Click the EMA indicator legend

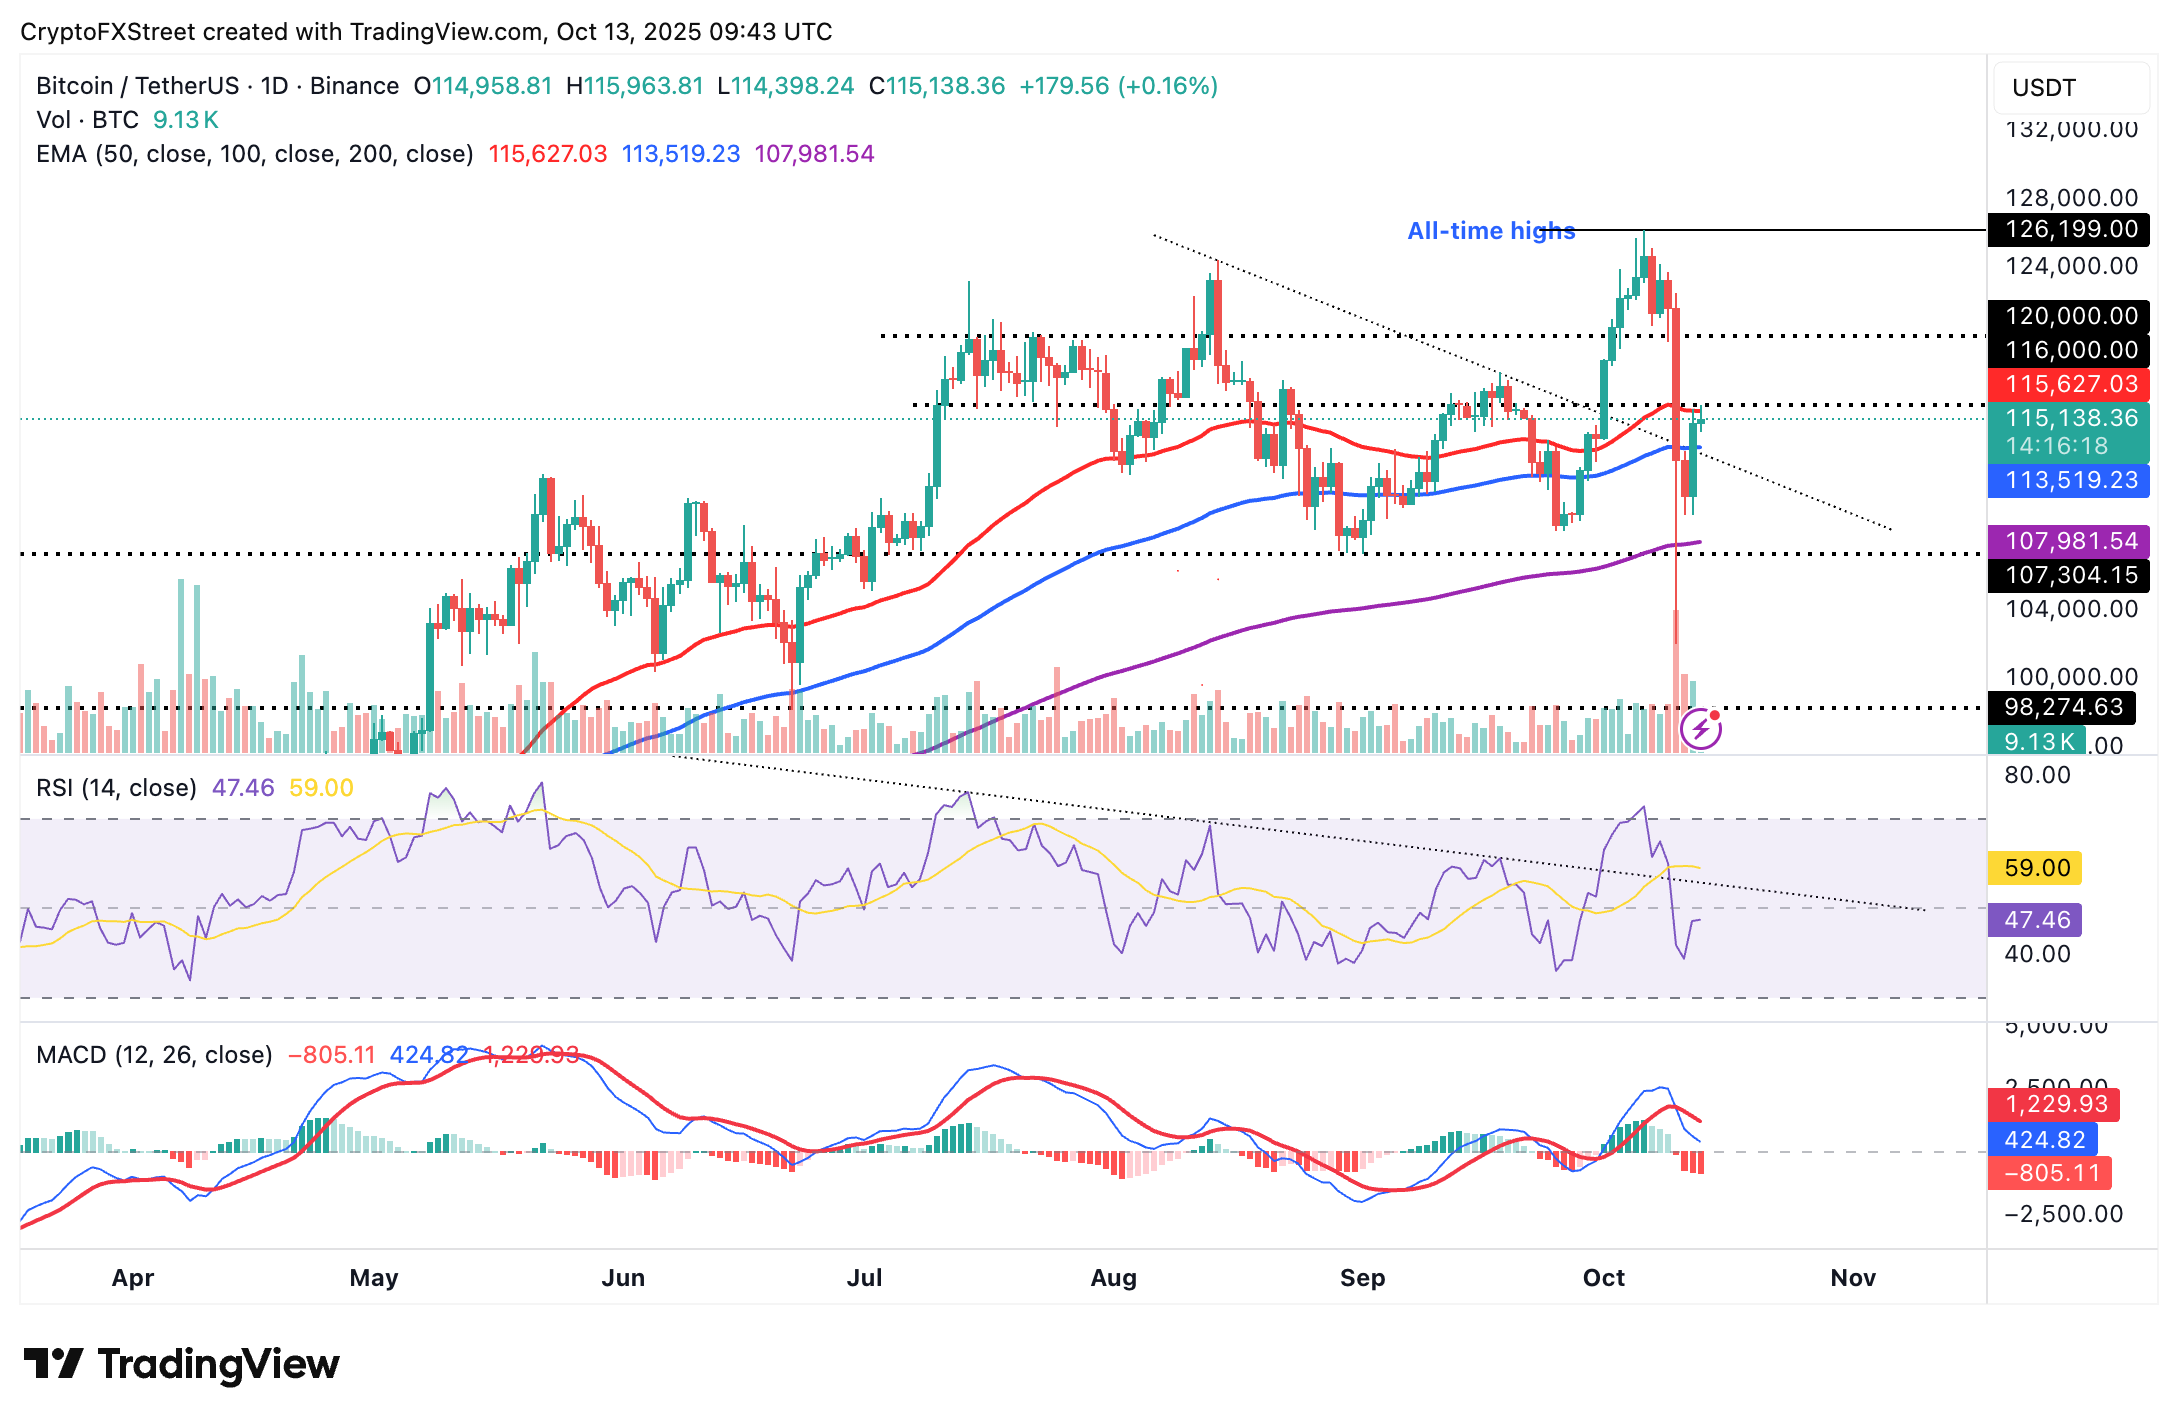[254, 154]
